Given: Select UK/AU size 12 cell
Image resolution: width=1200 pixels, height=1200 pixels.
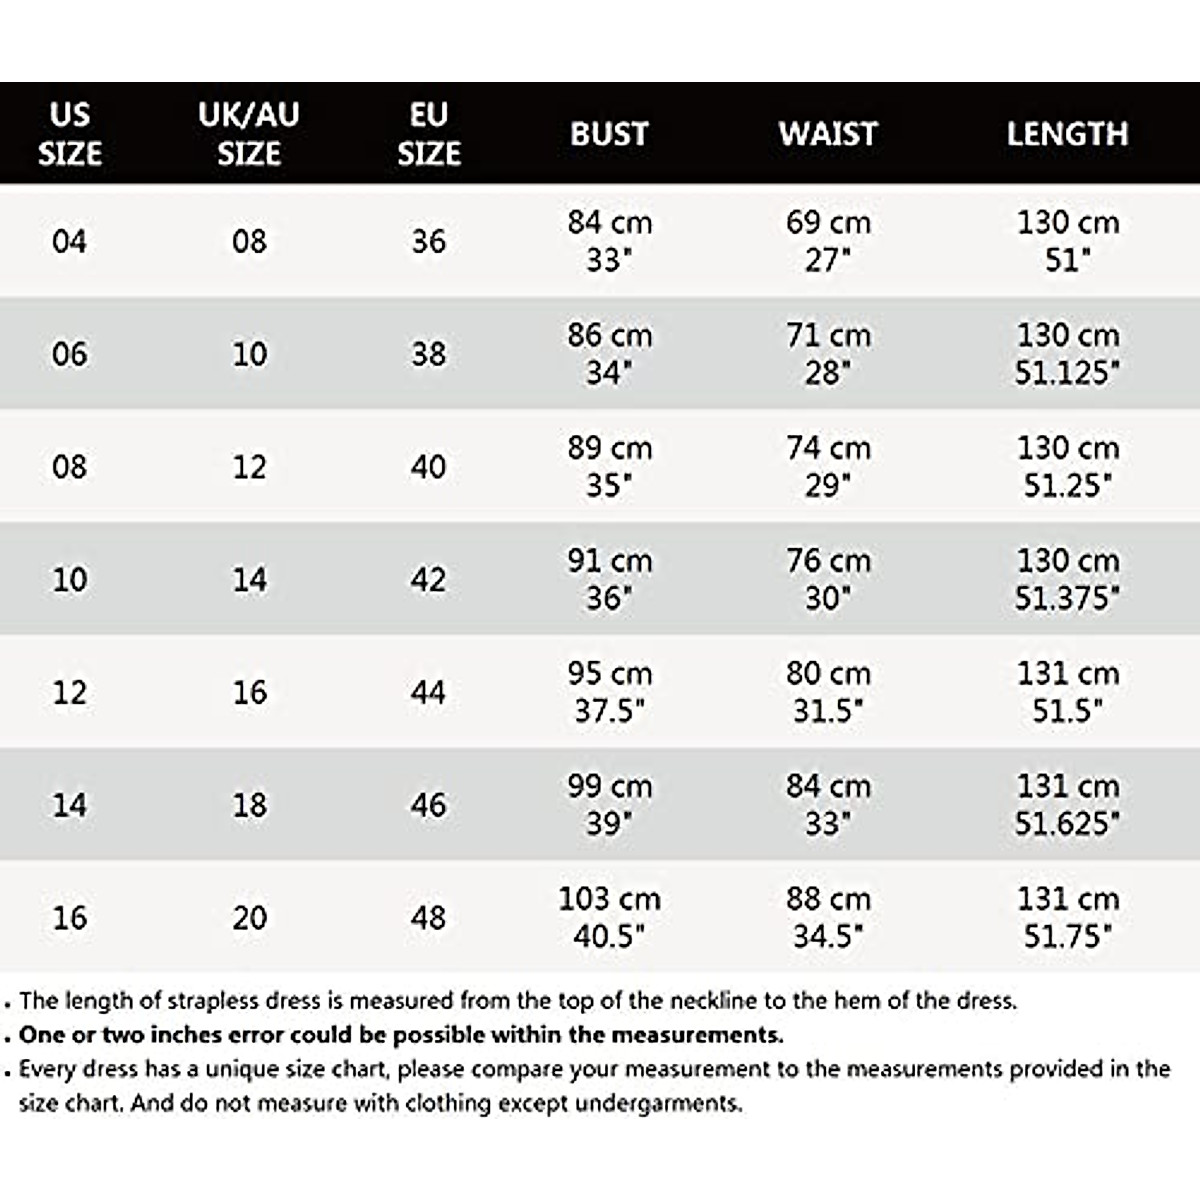Looking at the screenshot, I should (249, 467).
